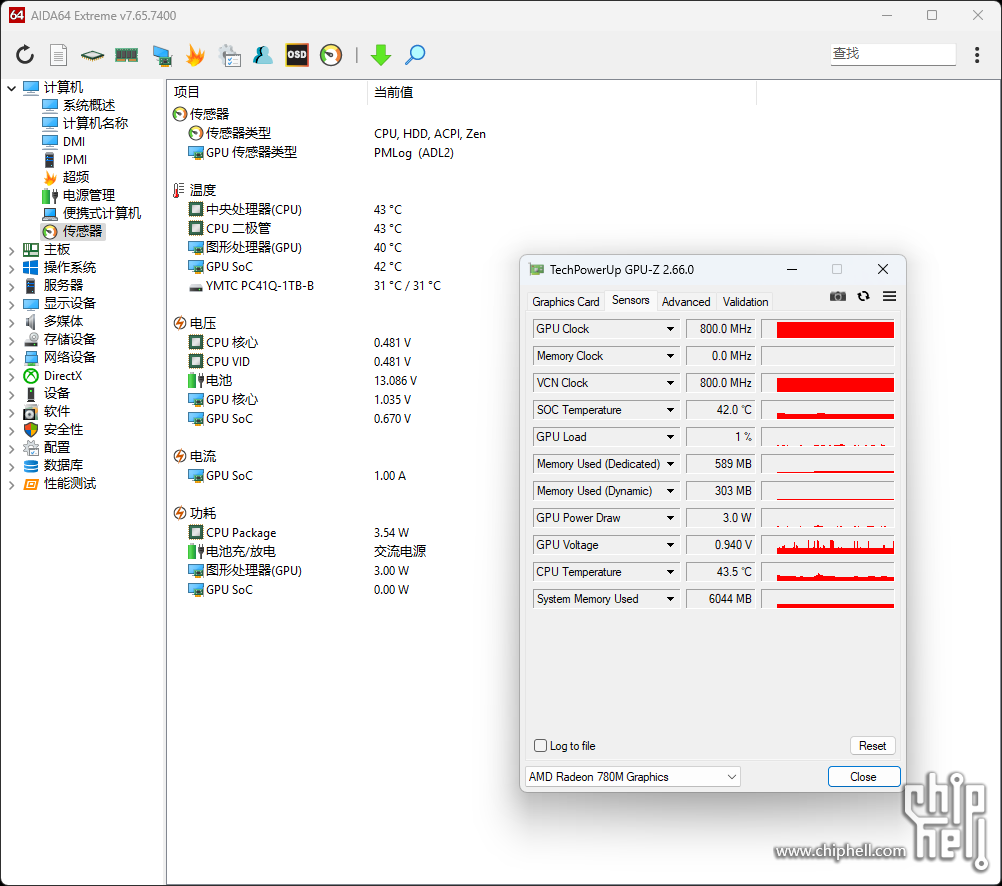This screenshot has width=1002, height=886.
Task: Switch to Validation tab
Action: pos(745,302)
